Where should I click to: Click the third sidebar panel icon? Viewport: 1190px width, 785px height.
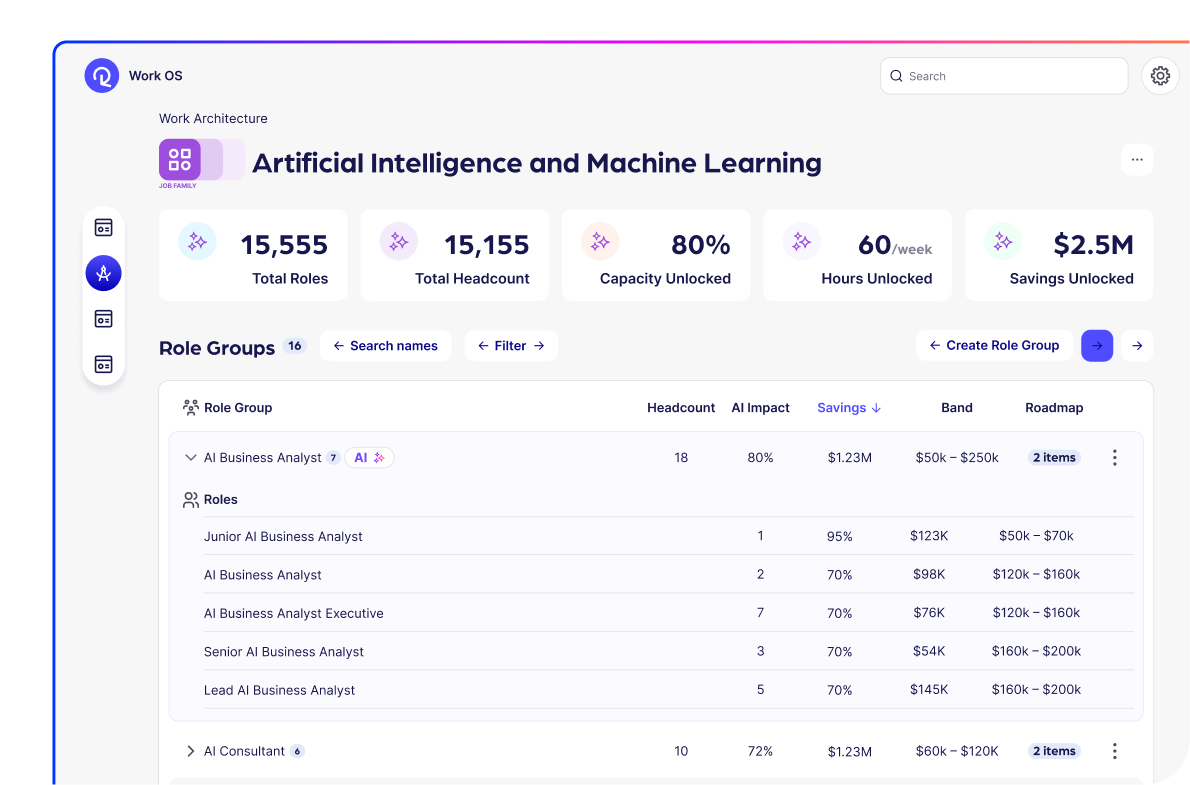104,319
